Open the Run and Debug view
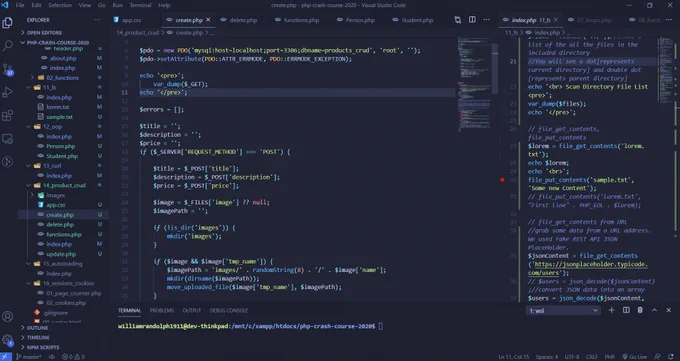The width and height of the screenshot is (680, 361). point(7,92)
